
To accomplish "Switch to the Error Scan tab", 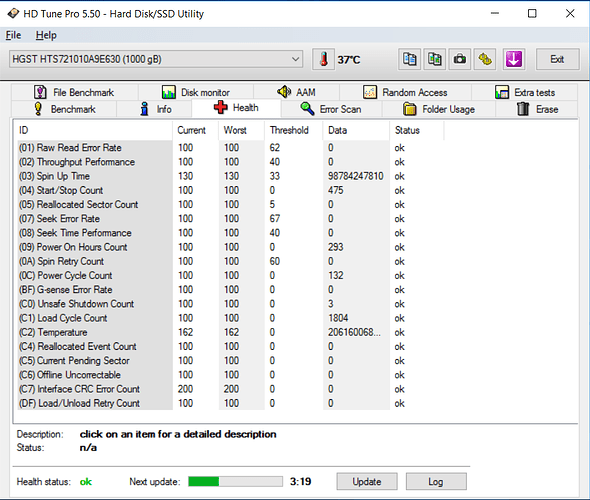I will 331,109.
